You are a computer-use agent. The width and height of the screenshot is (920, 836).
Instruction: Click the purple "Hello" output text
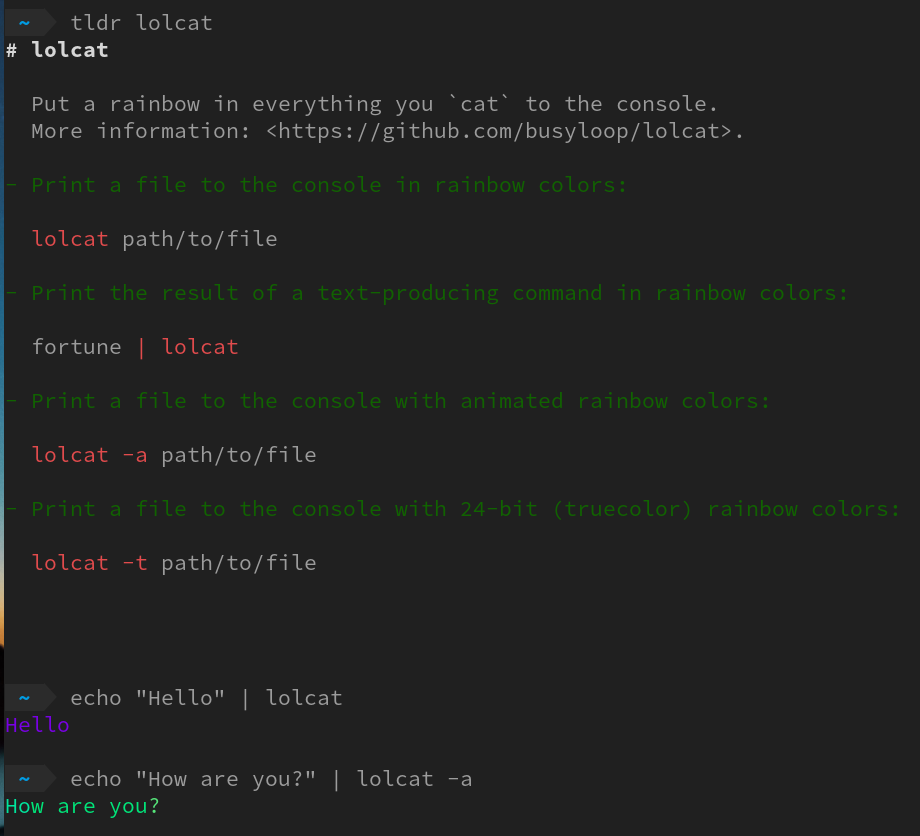(37, 725)
